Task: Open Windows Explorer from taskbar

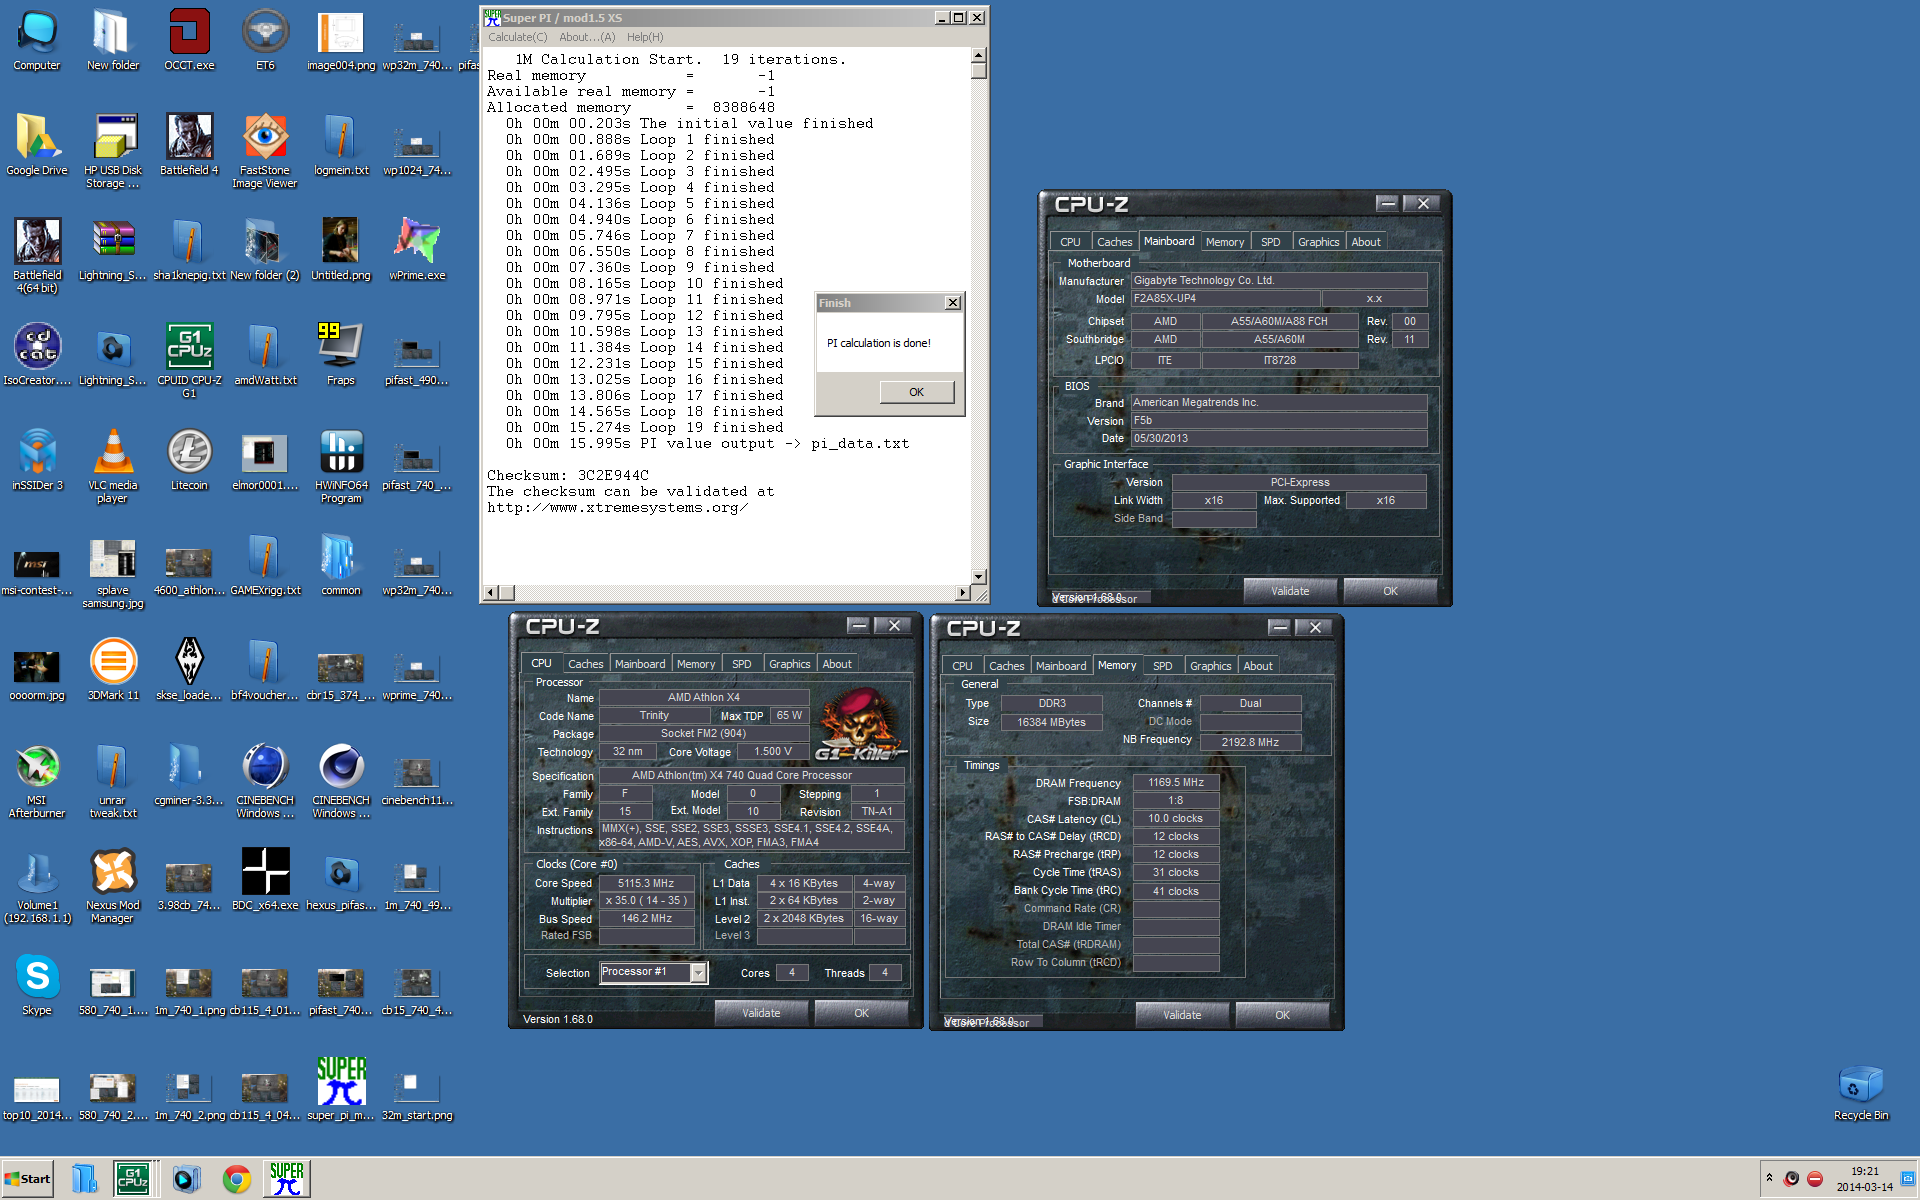Action: [x=85, y=1179]
